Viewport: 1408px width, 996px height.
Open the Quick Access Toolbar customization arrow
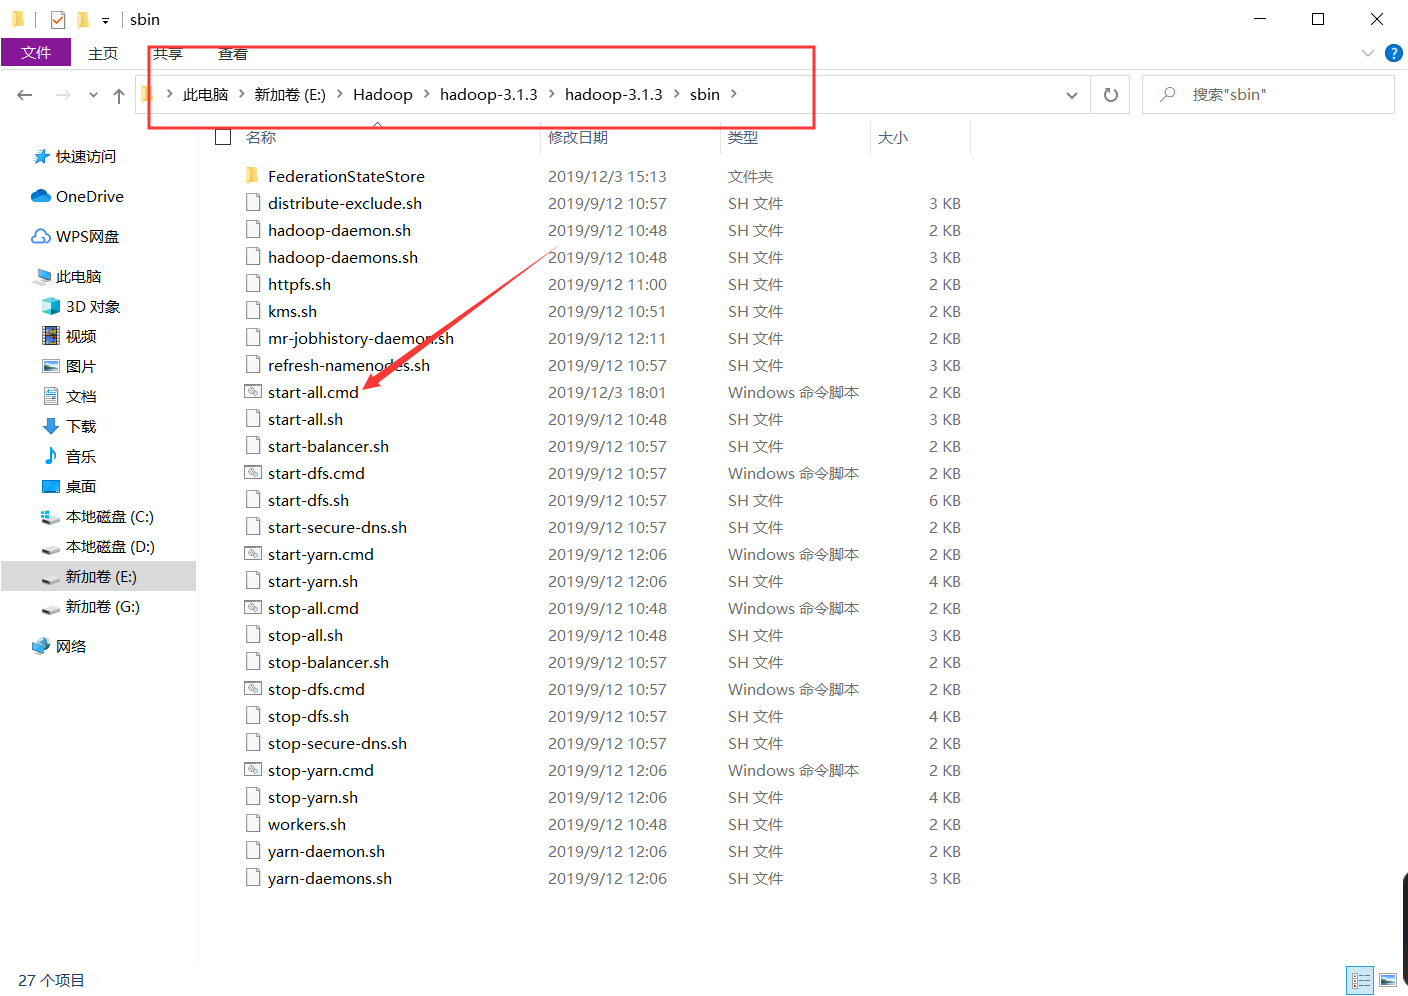(x=104, y=19)
